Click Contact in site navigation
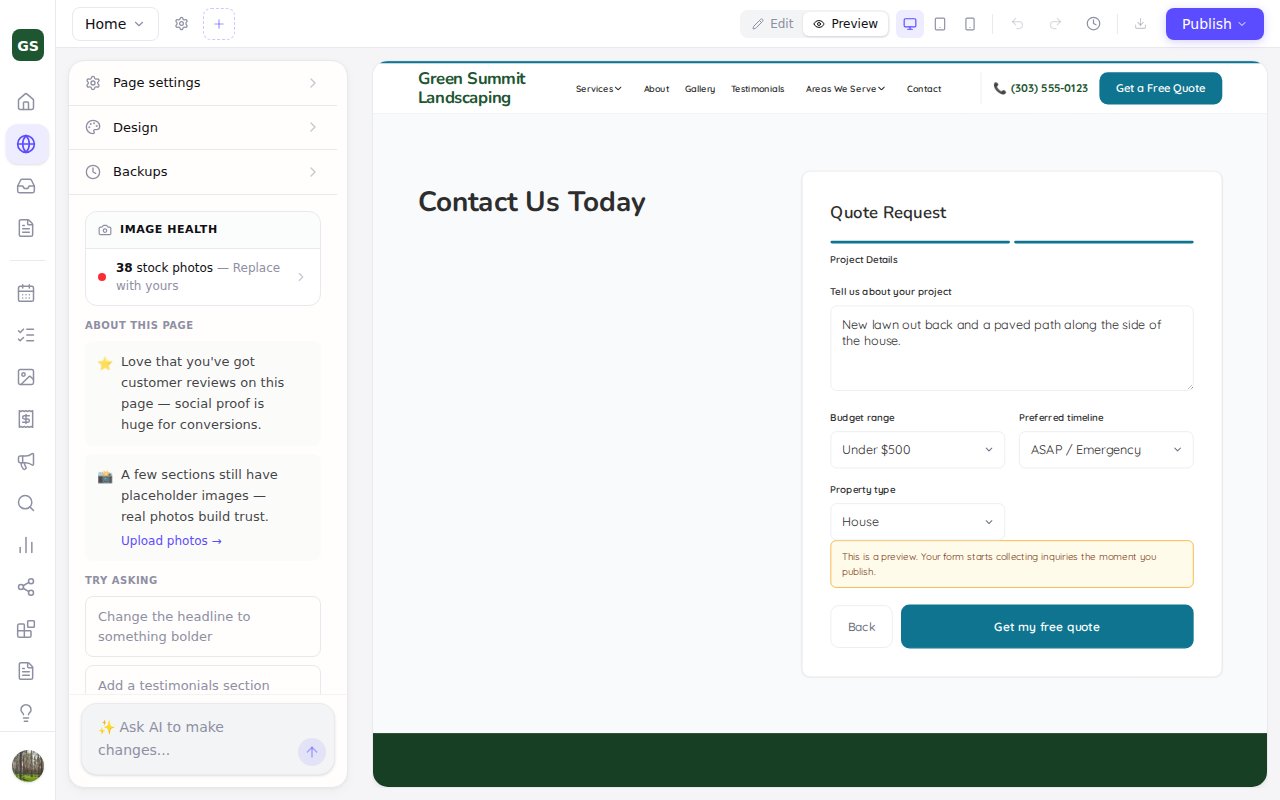The width and height of the screenshot is (1280, 800). pos(924,89)
